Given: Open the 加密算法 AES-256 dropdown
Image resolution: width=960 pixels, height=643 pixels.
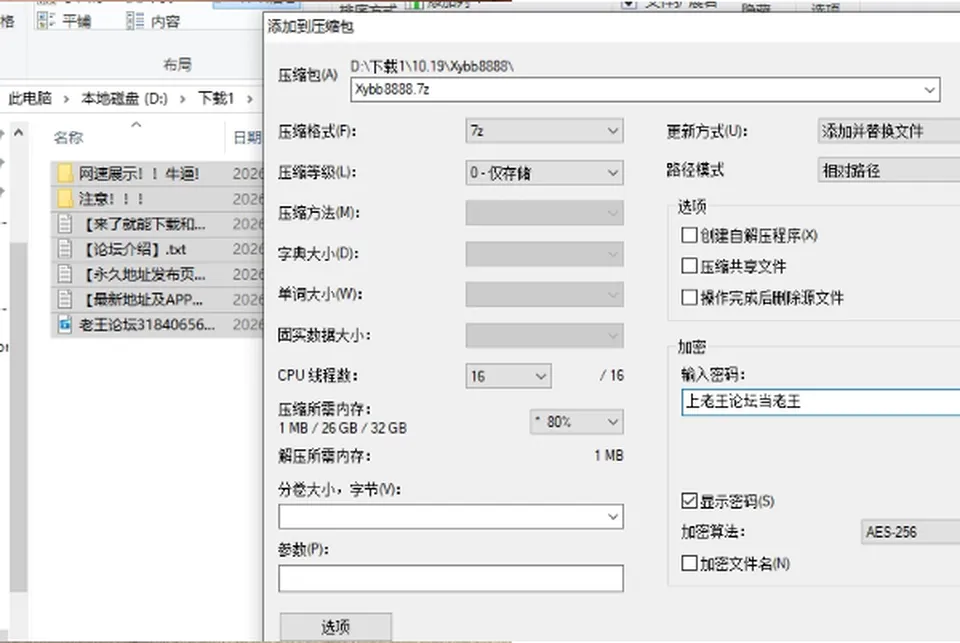Looking at the screenshot, I should point(910,532).
